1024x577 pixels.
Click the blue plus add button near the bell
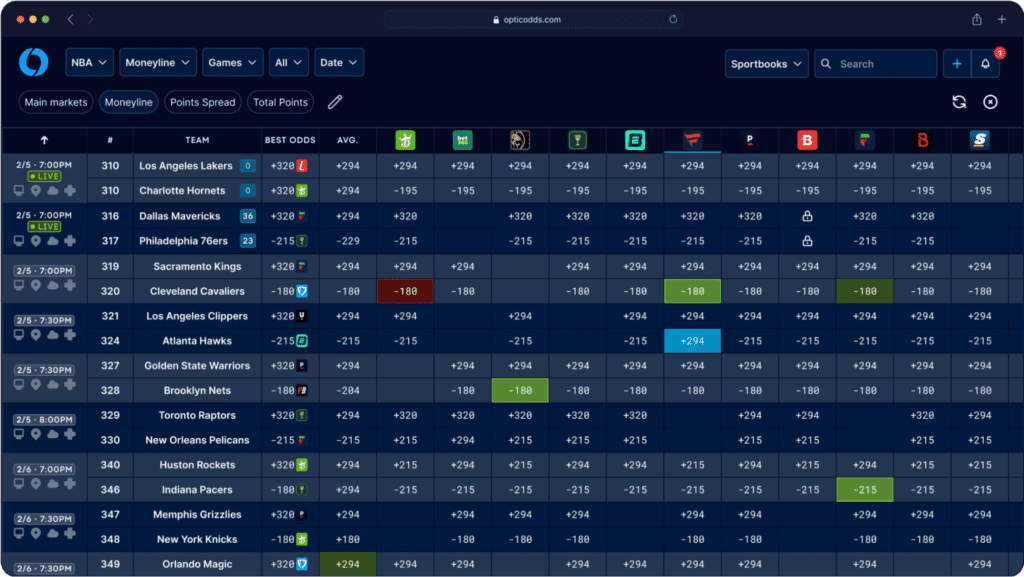tap(956, 62)
